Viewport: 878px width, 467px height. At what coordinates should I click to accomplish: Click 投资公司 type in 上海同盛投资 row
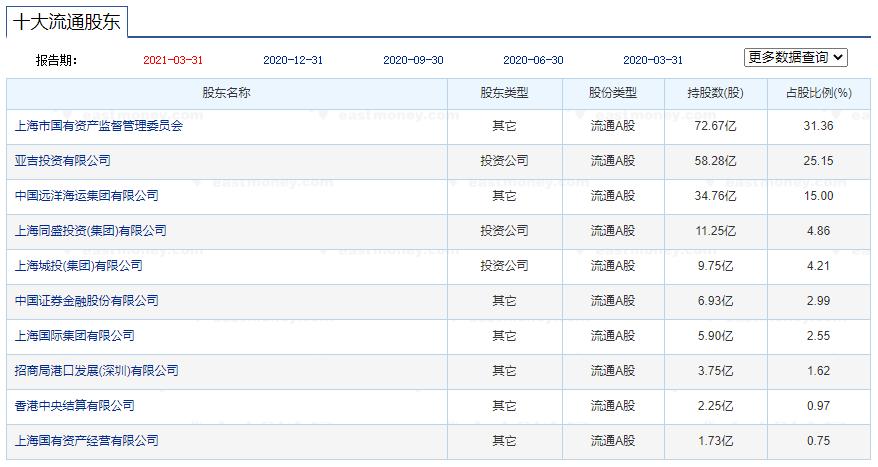[505, 231]
